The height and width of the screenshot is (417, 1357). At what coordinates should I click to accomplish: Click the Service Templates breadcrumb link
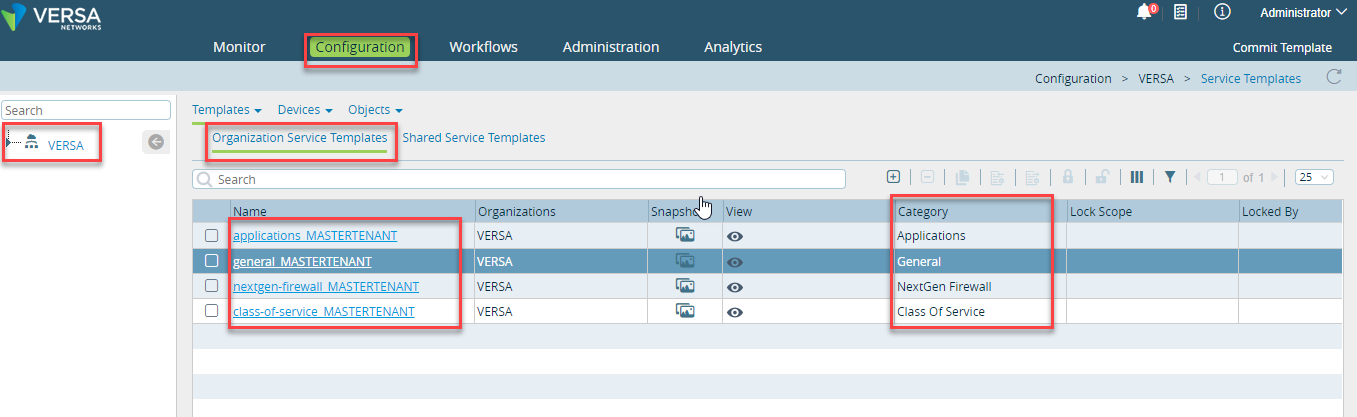[1251, 78]
